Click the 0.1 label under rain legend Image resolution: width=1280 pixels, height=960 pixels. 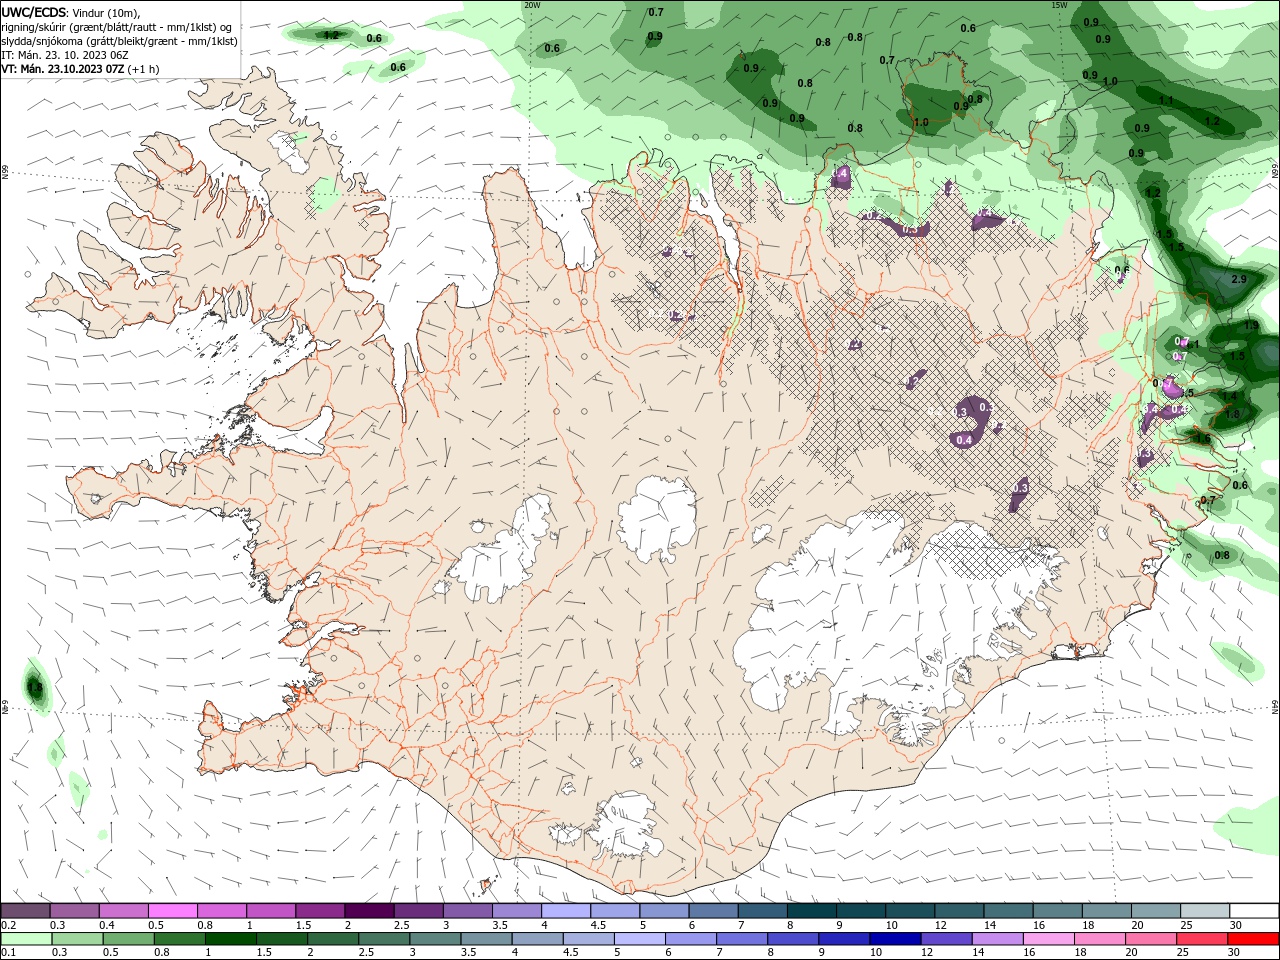click(x=9, y=953)
